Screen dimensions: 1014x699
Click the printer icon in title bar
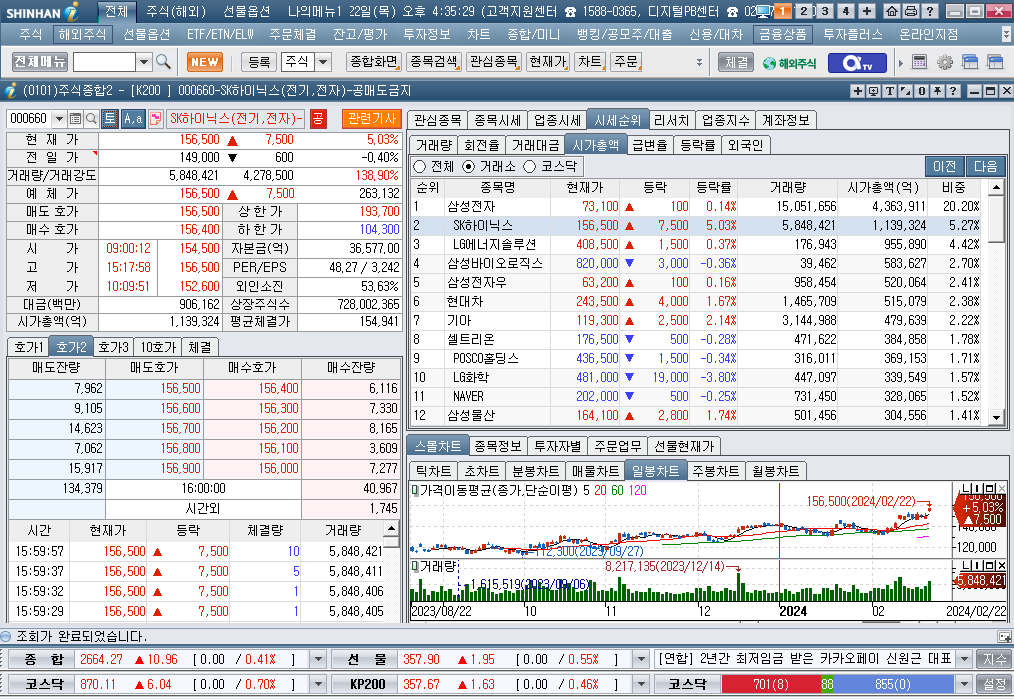point(911,11)
